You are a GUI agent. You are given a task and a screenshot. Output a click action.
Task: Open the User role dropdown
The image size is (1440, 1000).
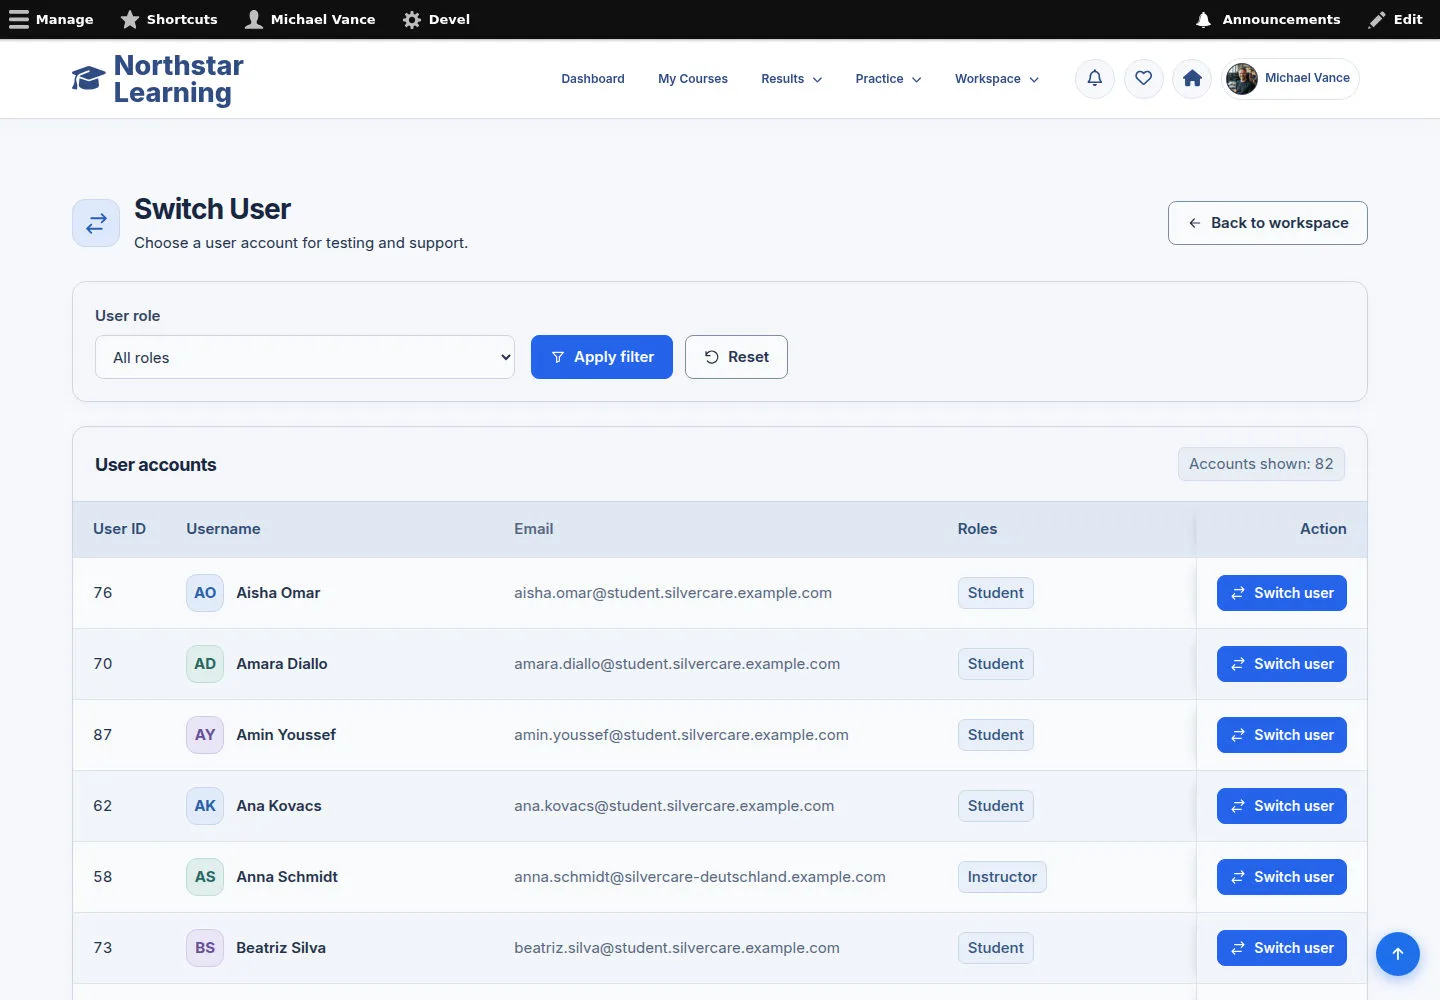pos(305,357)
